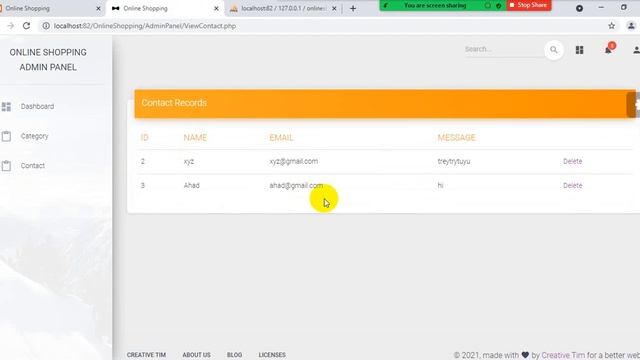Click the round search magnifier button
640x360 pixels.
coord(554,50)
